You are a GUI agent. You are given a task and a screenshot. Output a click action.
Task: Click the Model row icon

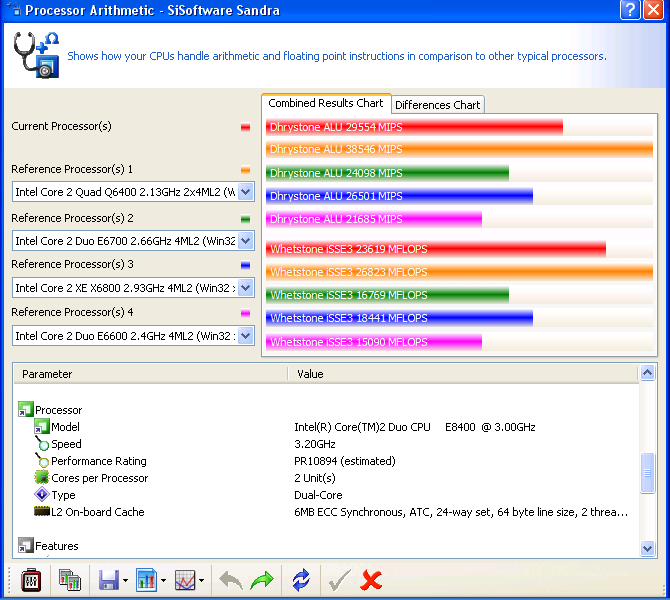(x=41, y=426)
